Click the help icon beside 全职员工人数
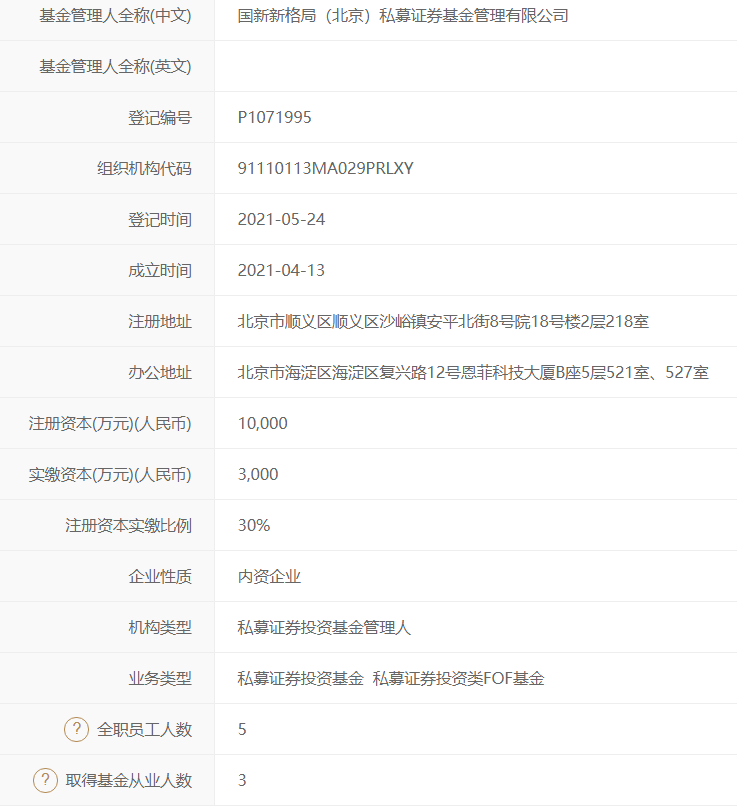This screenshot has width=737, height=806. point(76,729)
